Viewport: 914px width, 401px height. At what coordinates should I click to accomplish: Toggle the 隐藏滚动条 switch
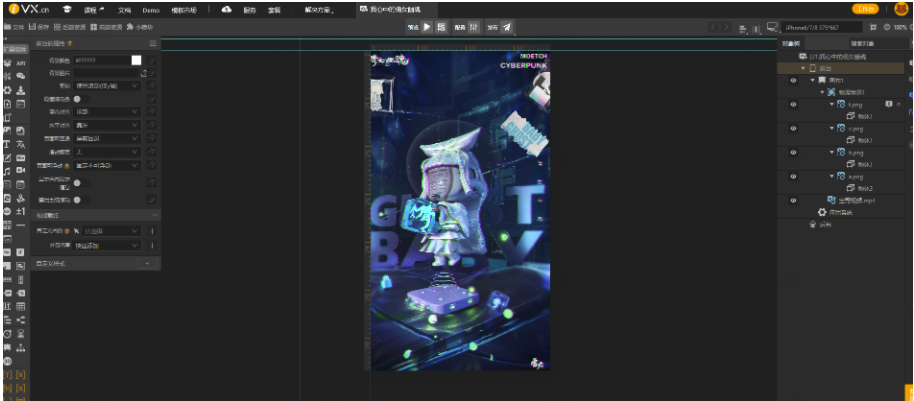point(81,100)
